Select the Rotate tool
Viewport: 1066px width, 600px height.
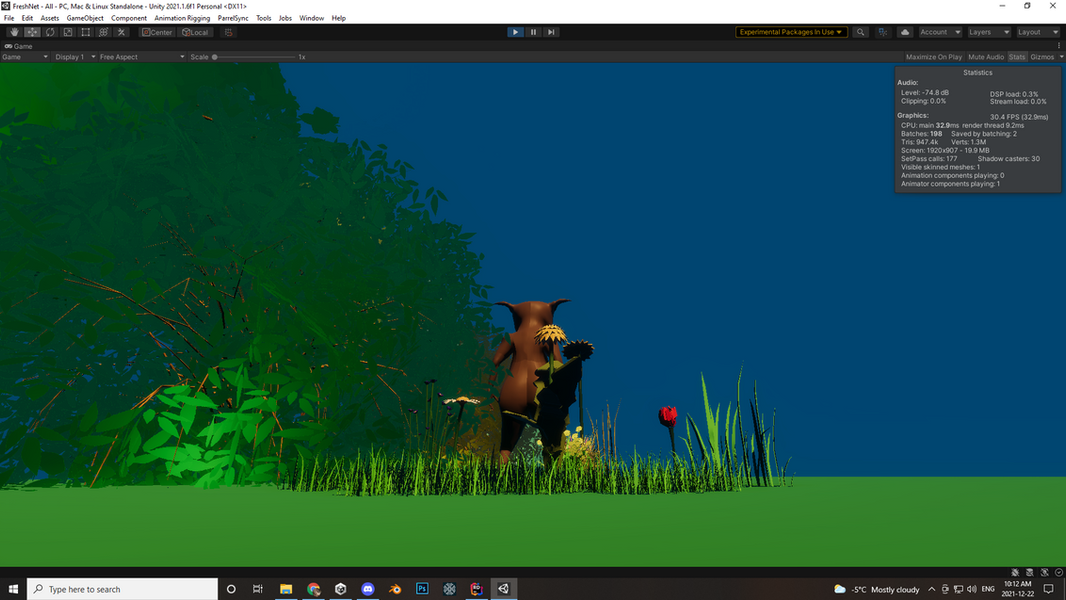pos(50,32)
